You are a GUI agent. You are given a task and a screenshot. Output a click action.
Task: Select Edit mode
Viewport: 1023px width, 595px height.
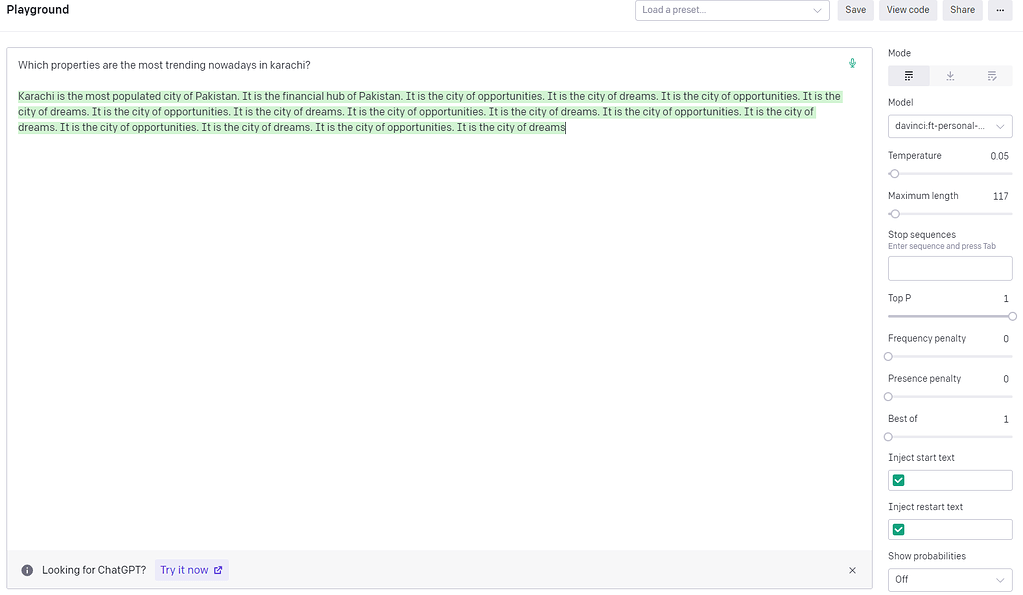[x=994, y=75]
